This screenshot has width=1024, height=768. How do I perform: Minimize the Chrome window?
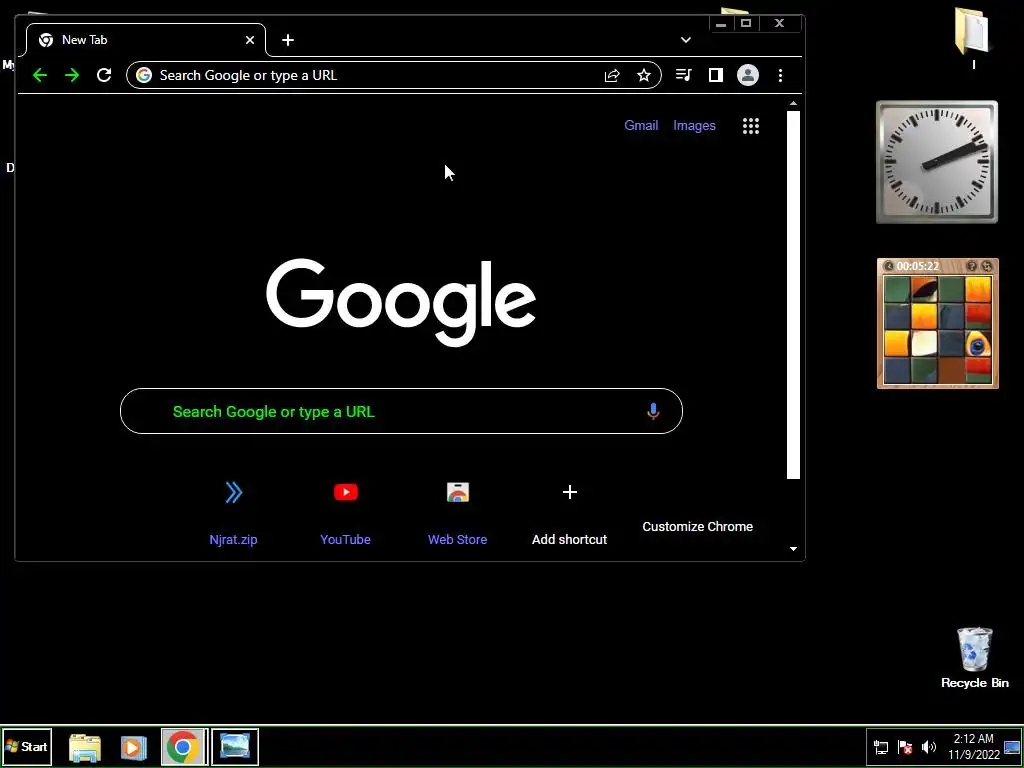[721, 24]
